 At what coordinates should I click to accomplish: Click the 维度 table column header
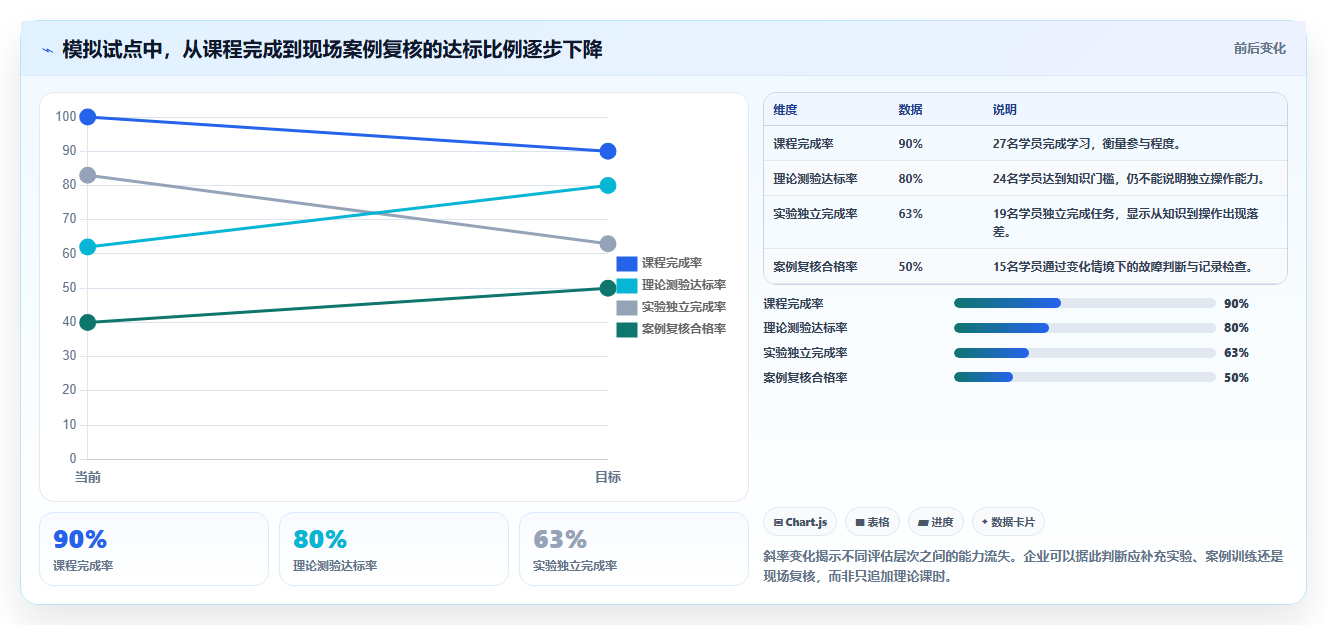[785, 110]
